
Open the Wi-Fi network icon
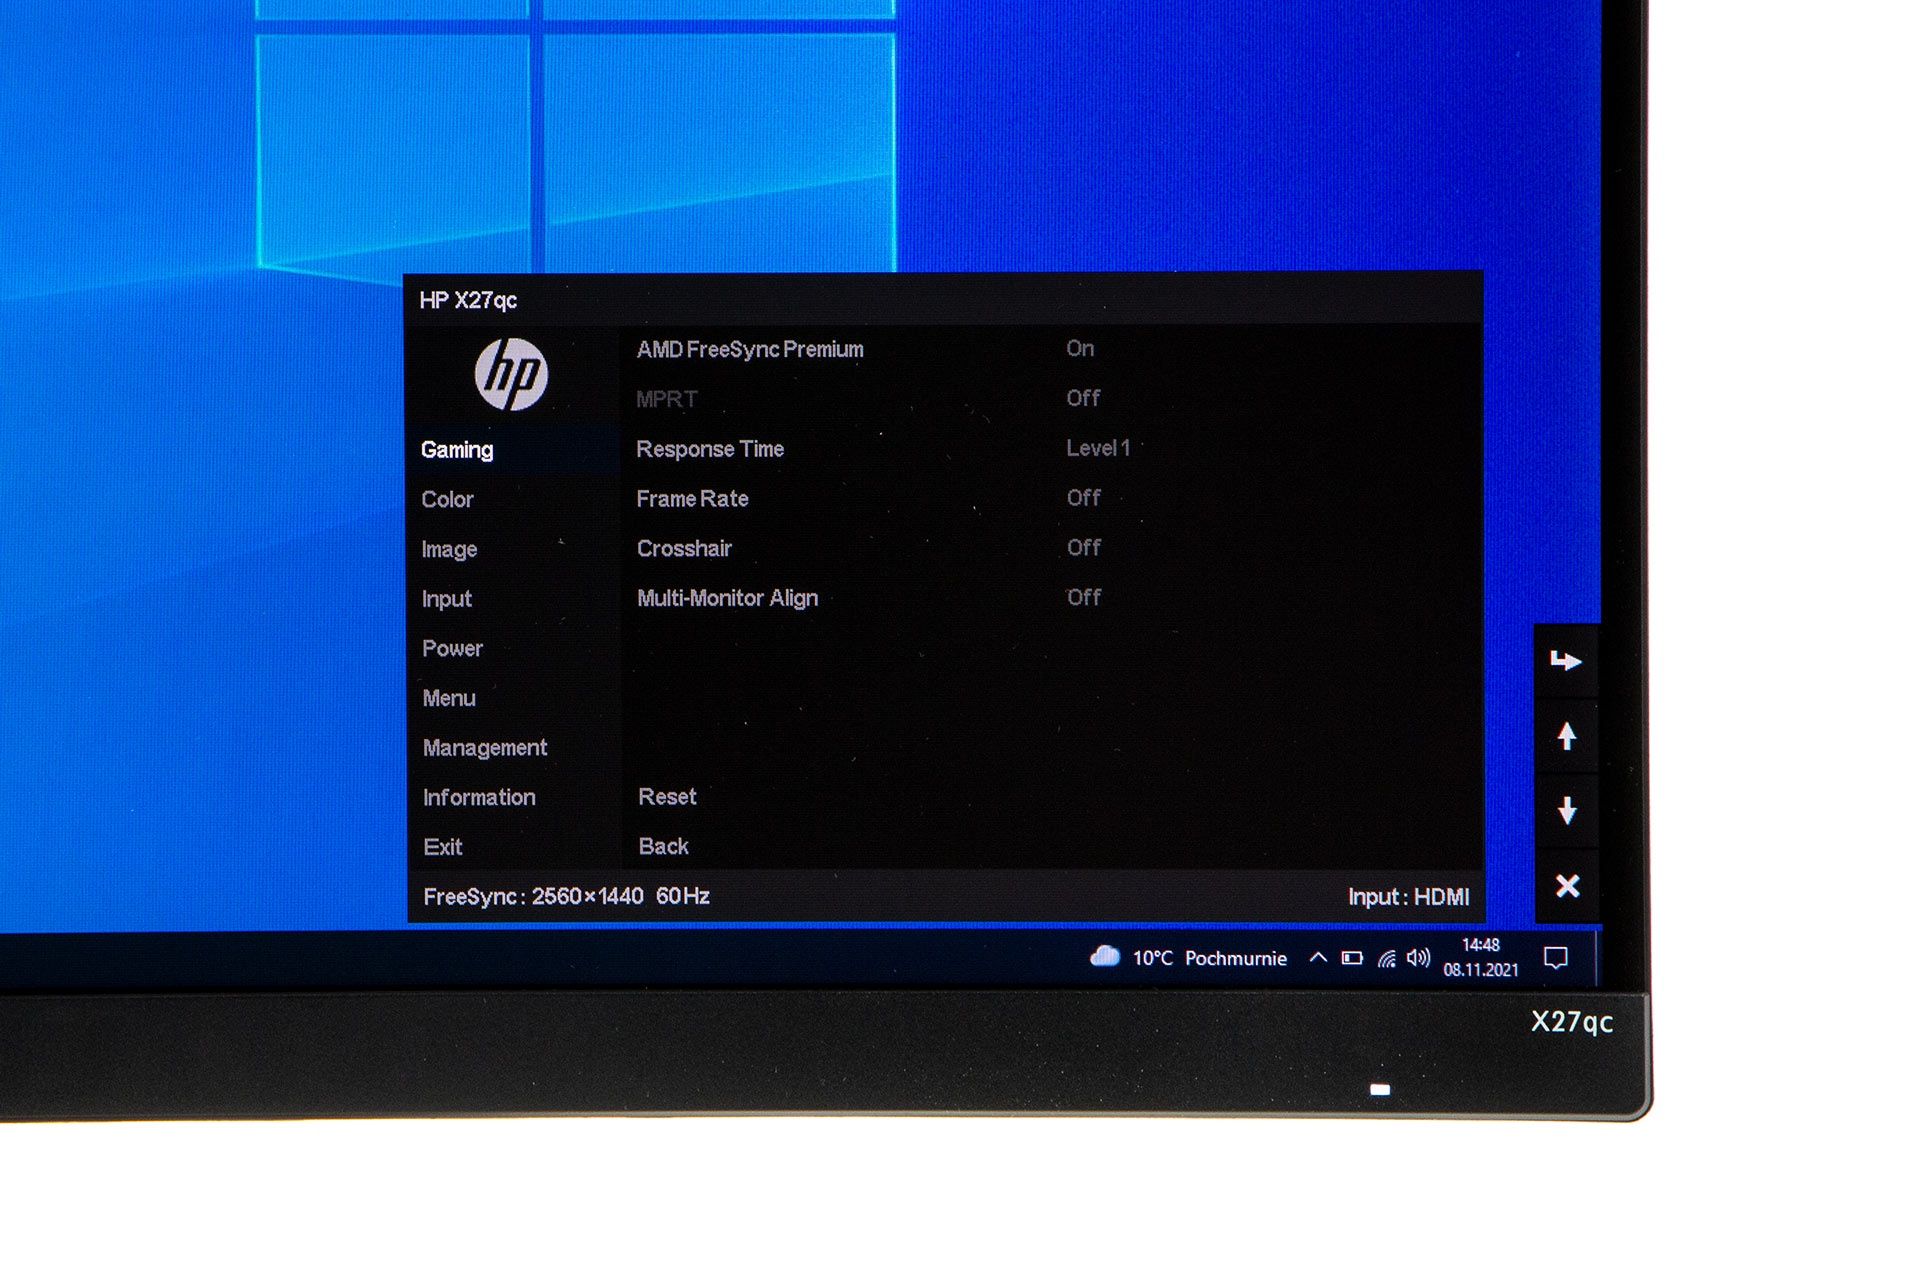click(x=1386, y=958)
